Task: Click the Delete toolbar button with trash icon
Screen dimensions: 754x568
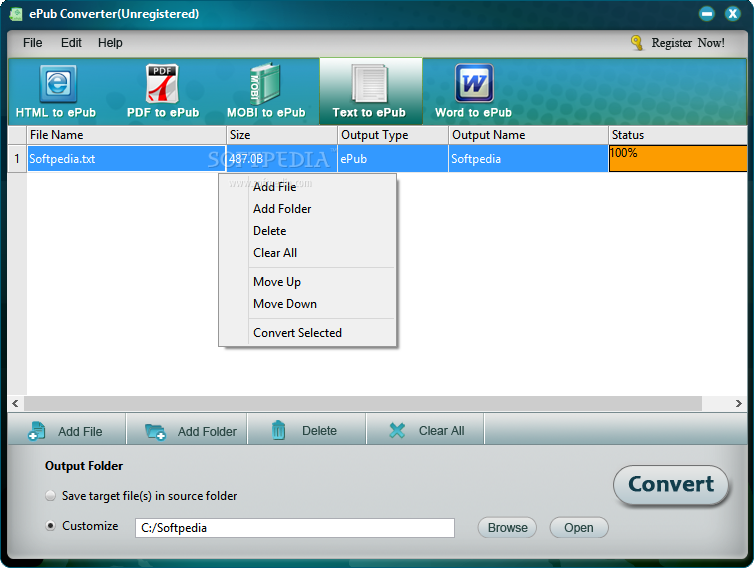Action: pyautogui.click(x=307, y=430)
